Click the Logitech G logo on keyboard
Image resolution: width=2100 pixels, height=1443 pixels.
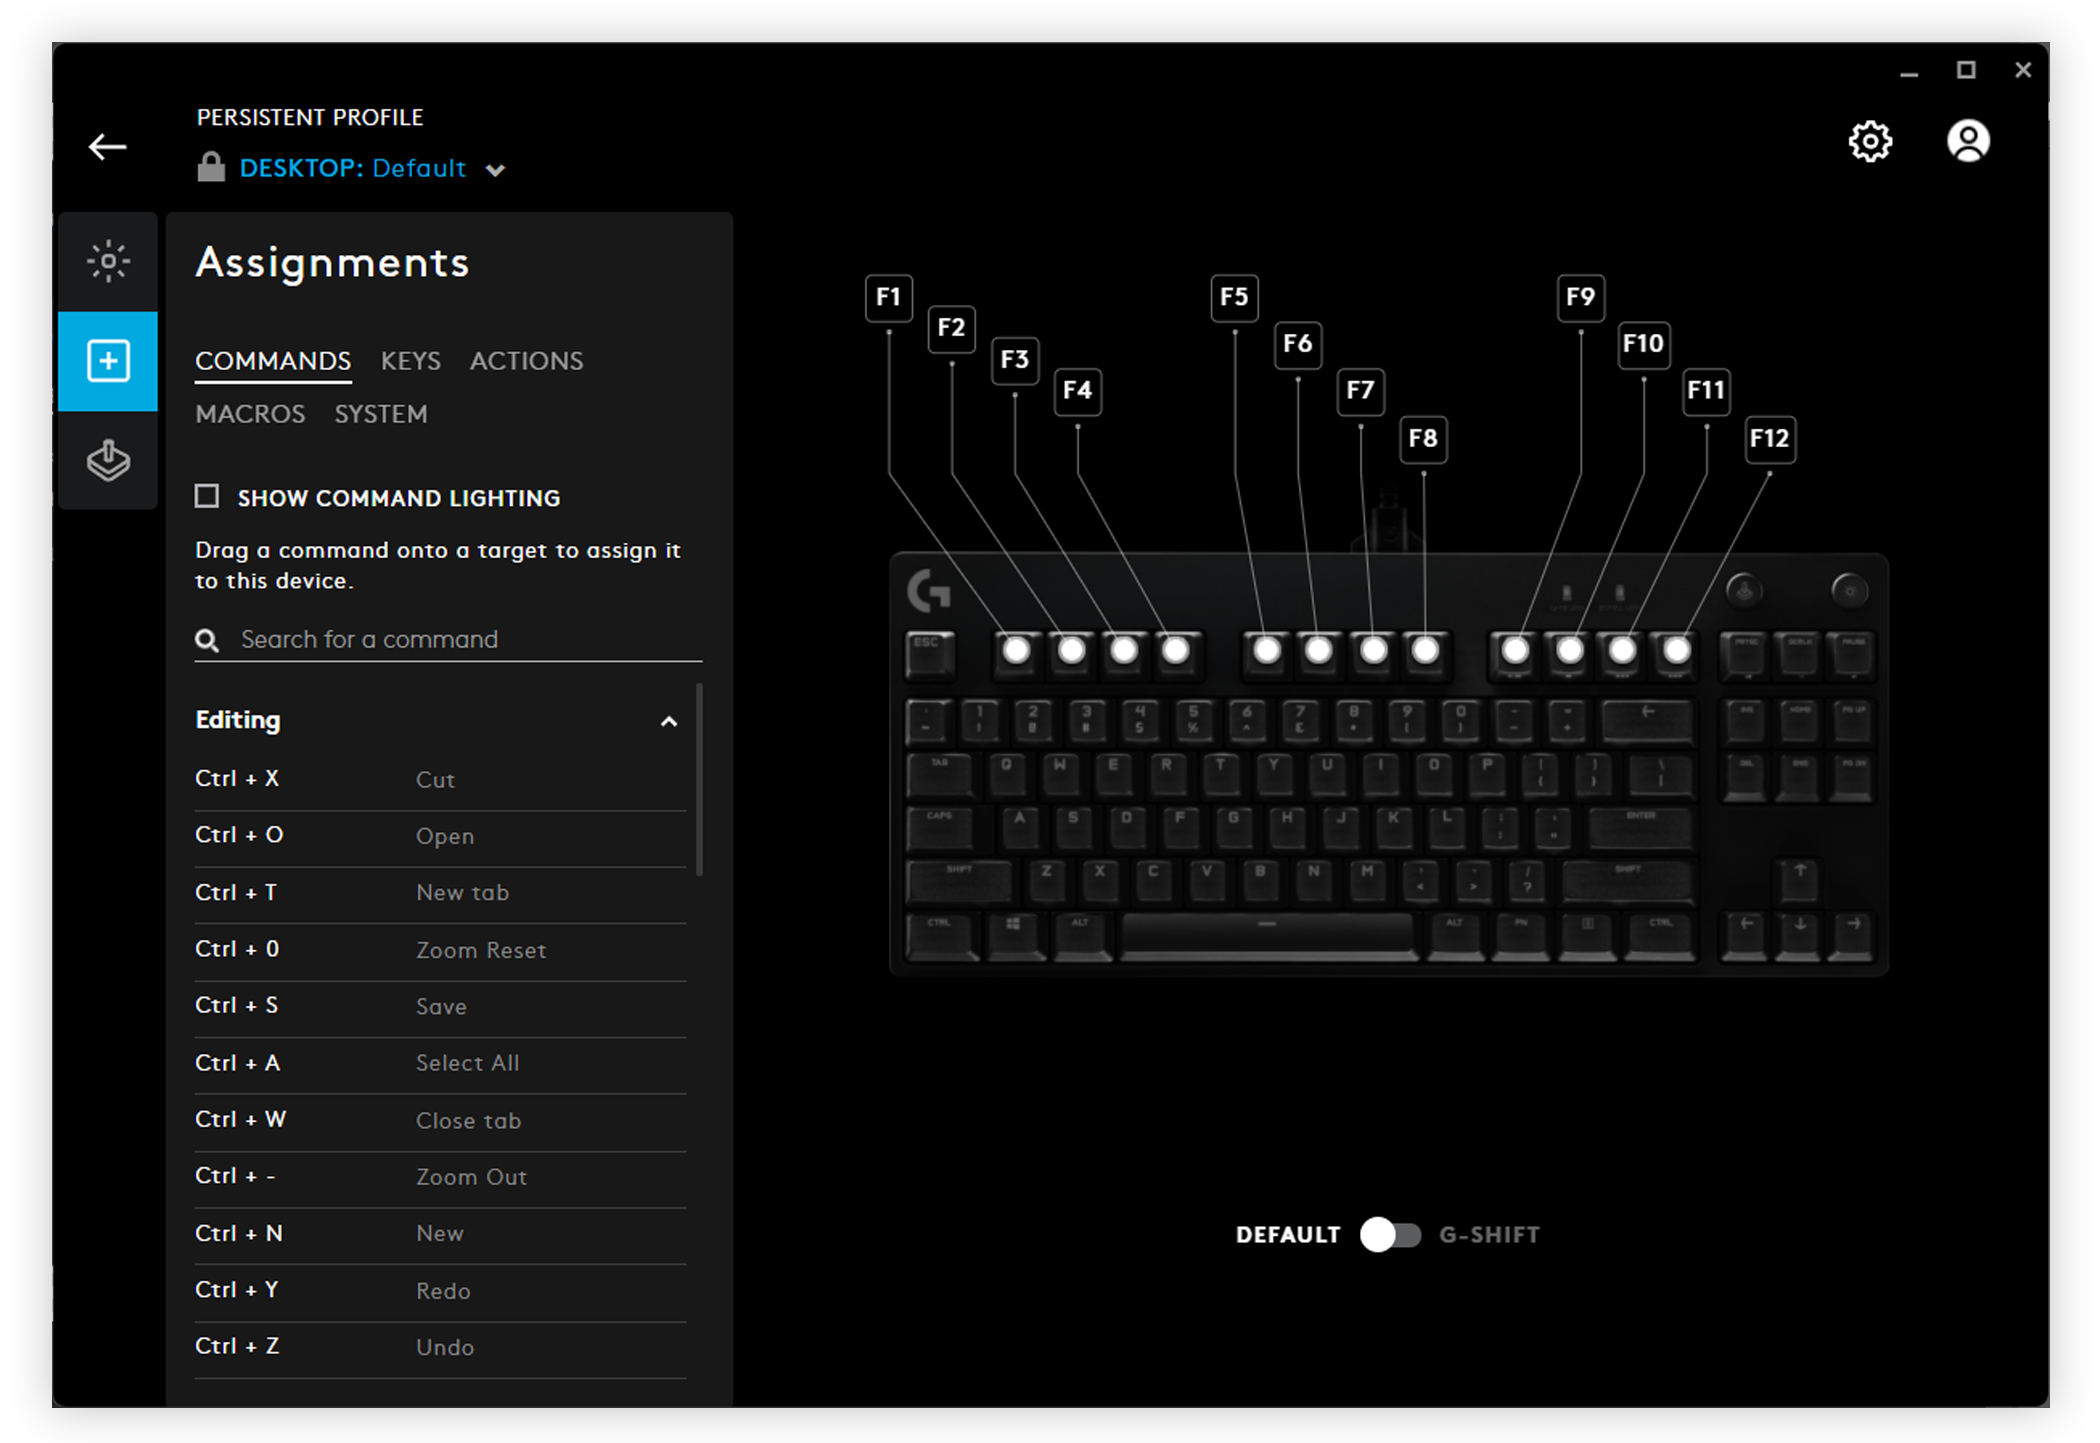[929, 591]
